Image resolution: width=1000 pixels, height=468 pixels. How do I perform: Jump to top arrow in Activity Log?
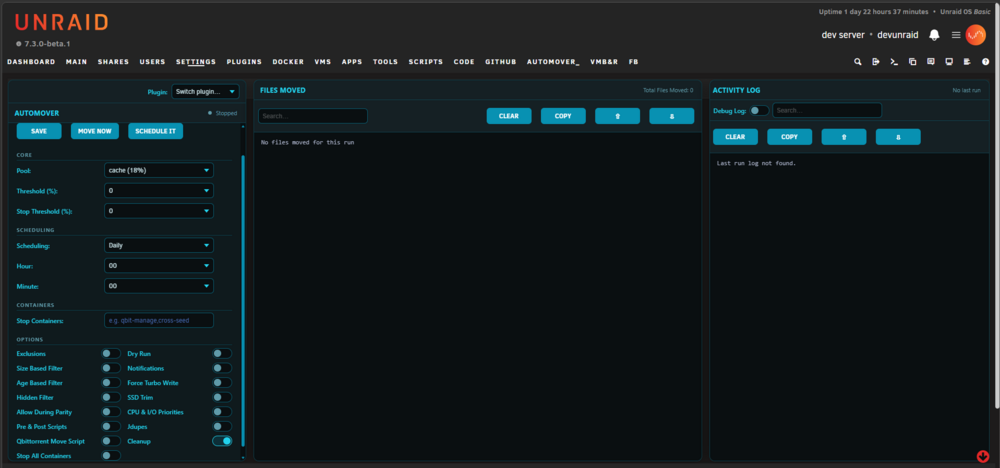pyautogui.click(x=844, y=137)
